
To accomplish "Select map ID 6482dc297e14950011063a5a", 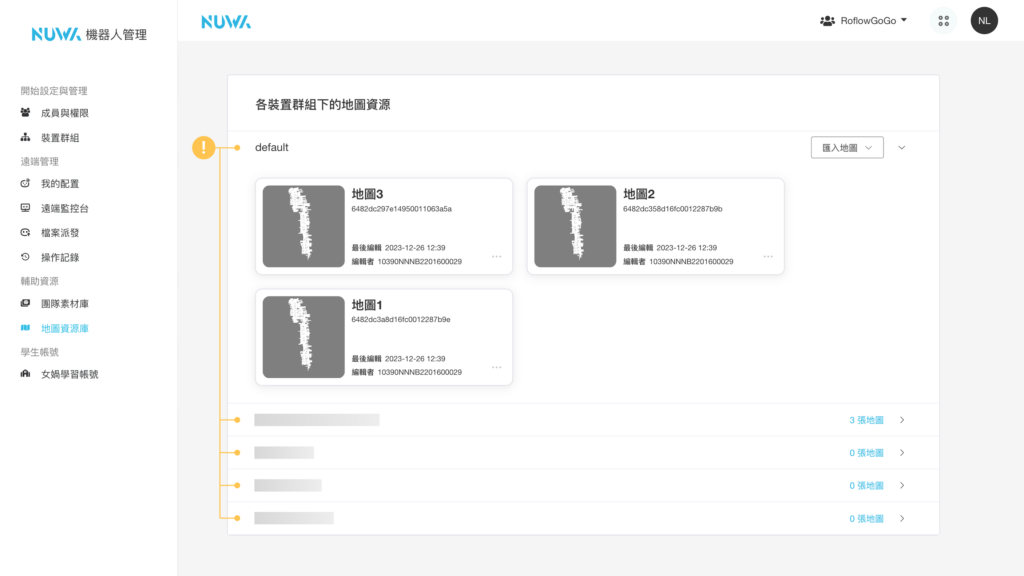I will pyautogui.click(x=402, y=209).
